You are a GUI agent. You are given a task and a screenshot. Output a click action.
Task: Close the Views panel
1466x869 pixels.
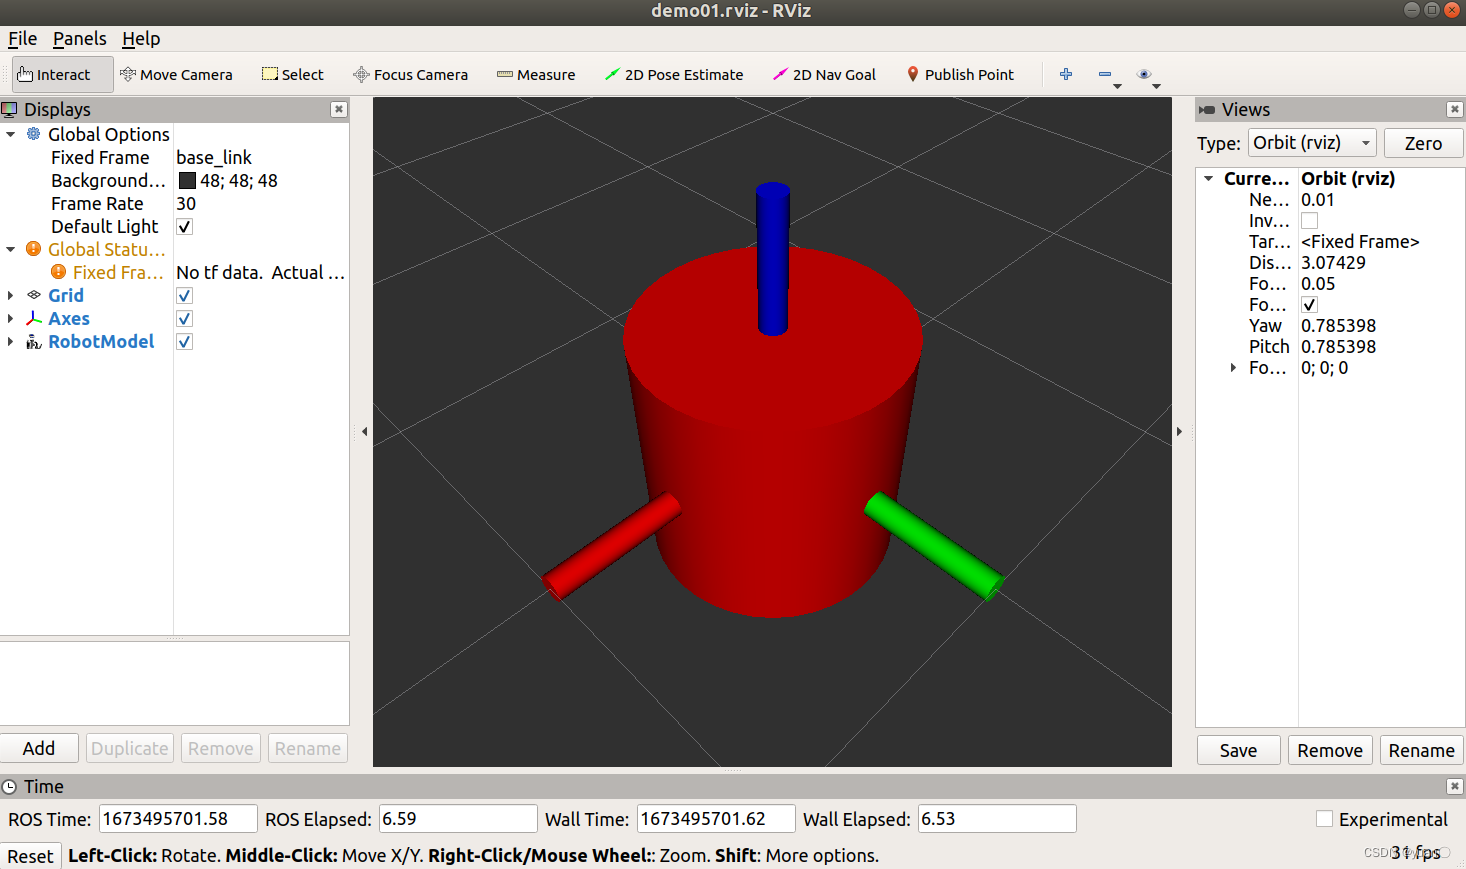tap(1454, 110)
